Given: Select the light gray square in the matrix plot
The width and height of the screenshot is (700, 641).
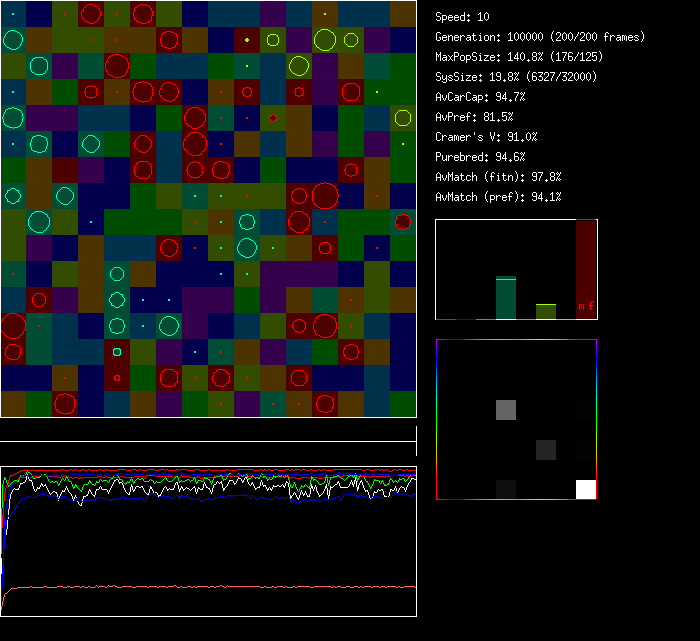Looking at the screenshot, I should pos(506,409).
